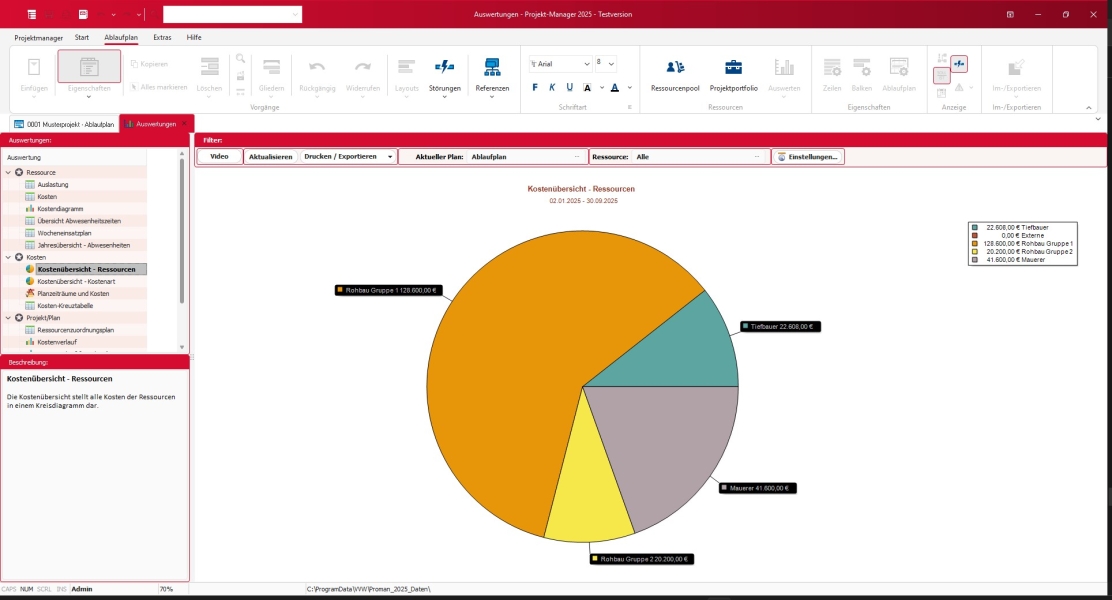This screenshot has height=600, width=1112.
Task: Open the Einstellungen... button
Action: point(808,157)
